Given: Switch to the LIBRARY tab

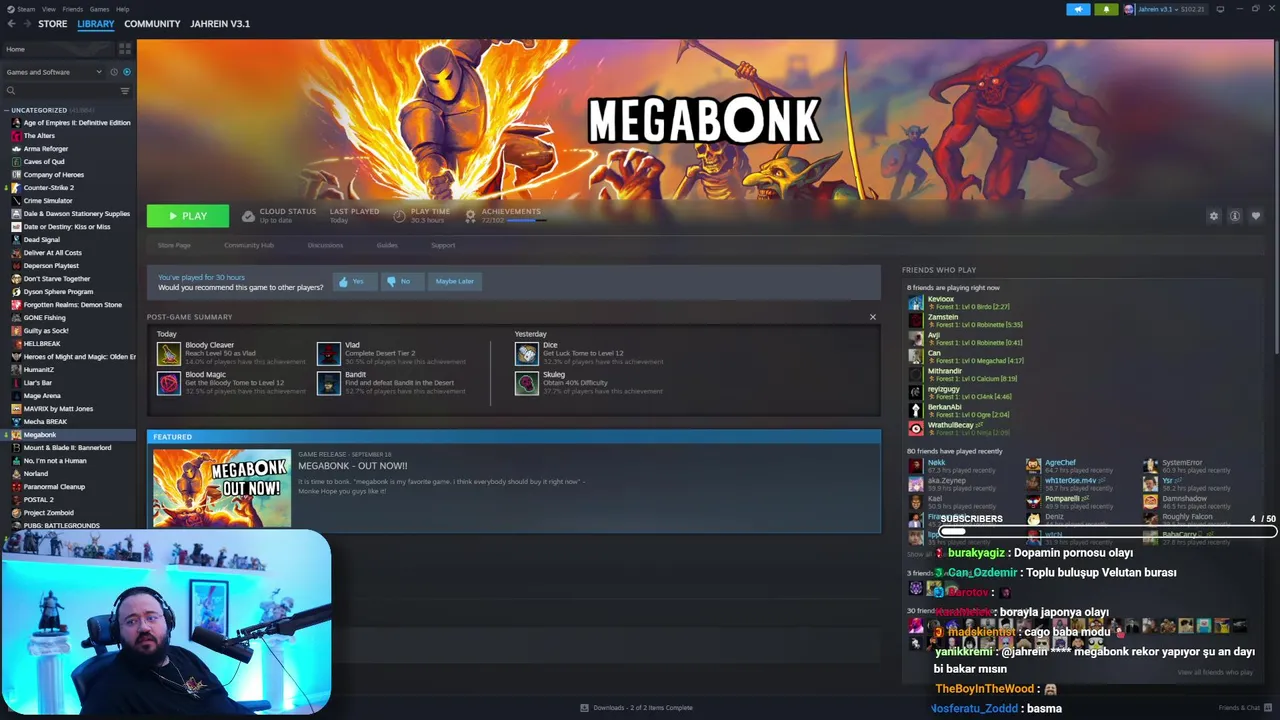Looking at the screenshot, I should click(96, 24).
